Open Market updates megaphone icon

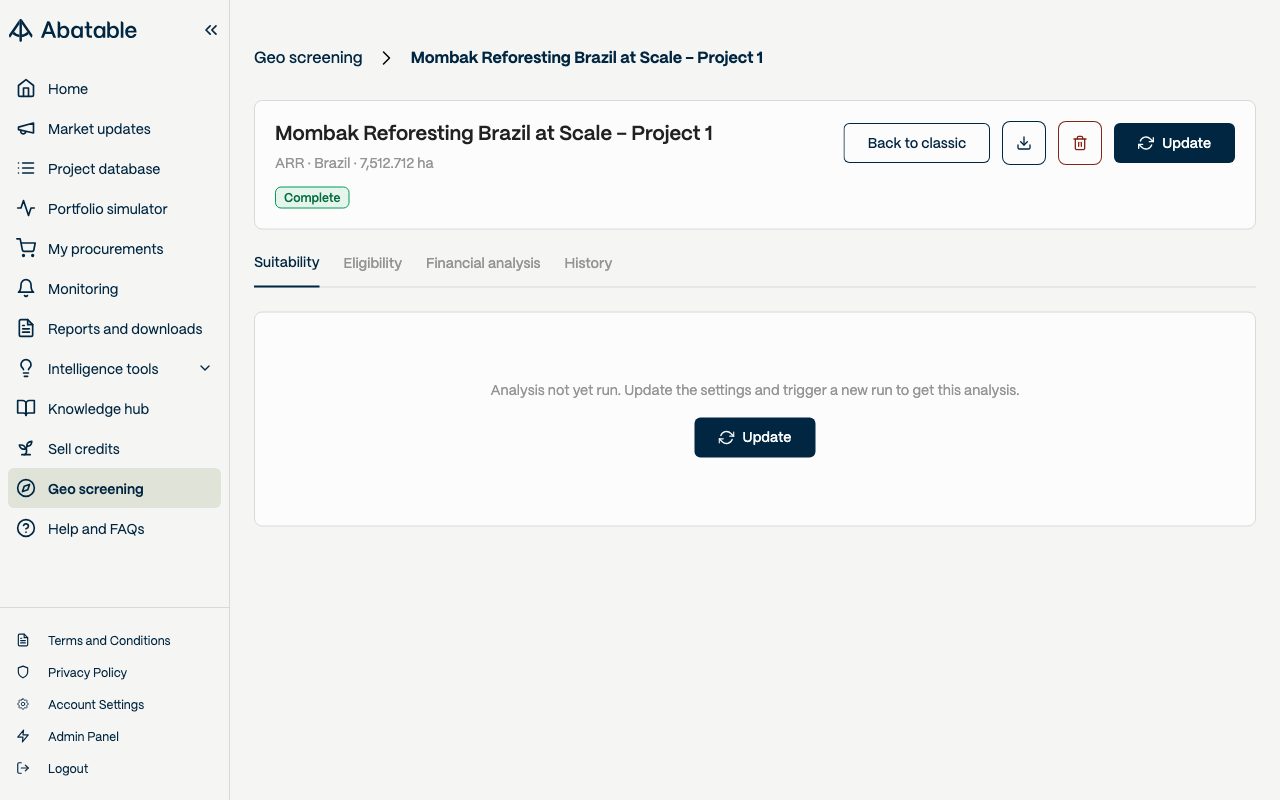pos(27,129)
